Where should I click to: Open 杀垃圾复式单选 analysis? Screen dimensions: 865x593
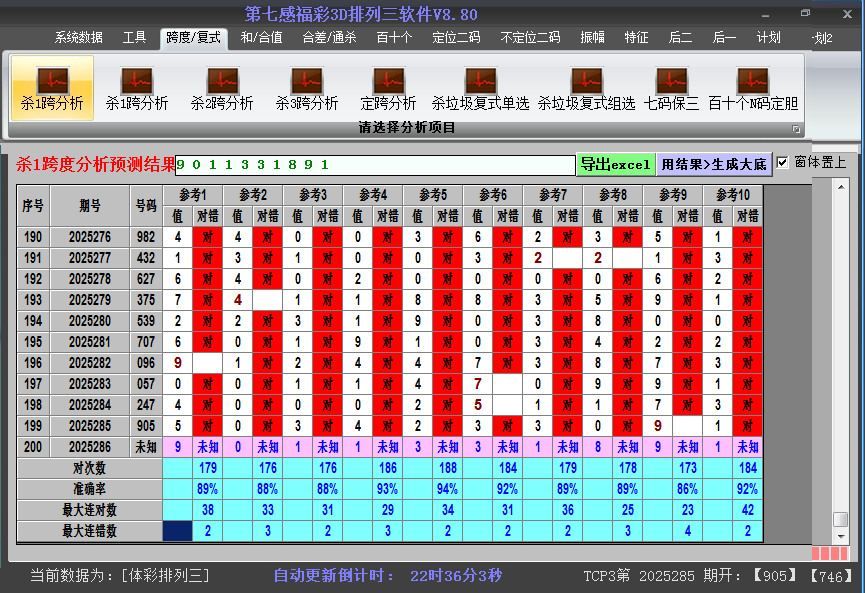(x=480, y=88)
